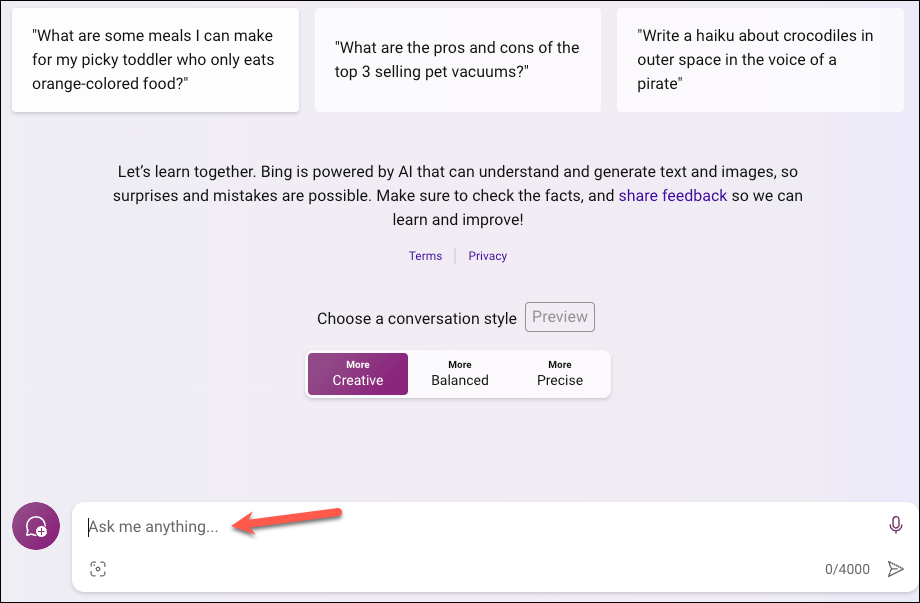Switch to the More Balanced conversation style

[x=460, y=374]
